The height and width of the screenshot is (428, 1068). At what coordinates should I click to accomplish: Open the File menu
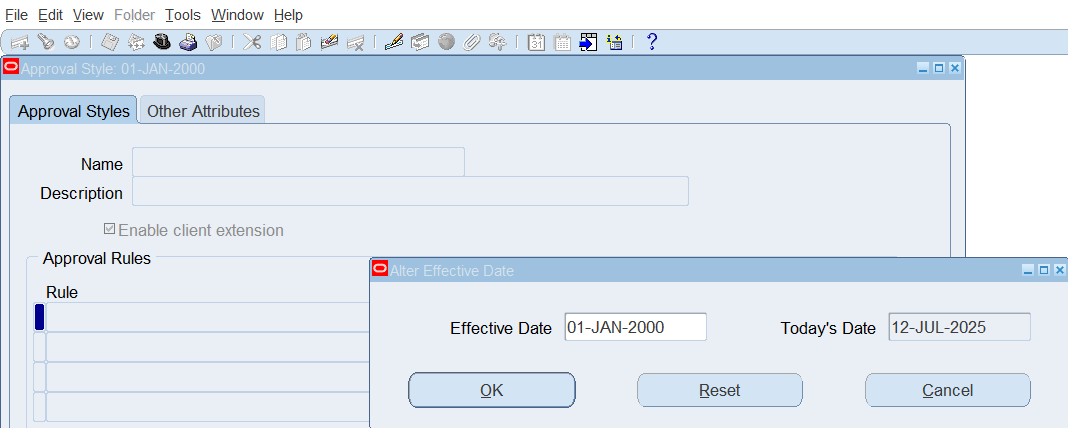pyautogui.click(x=17, y=15)
